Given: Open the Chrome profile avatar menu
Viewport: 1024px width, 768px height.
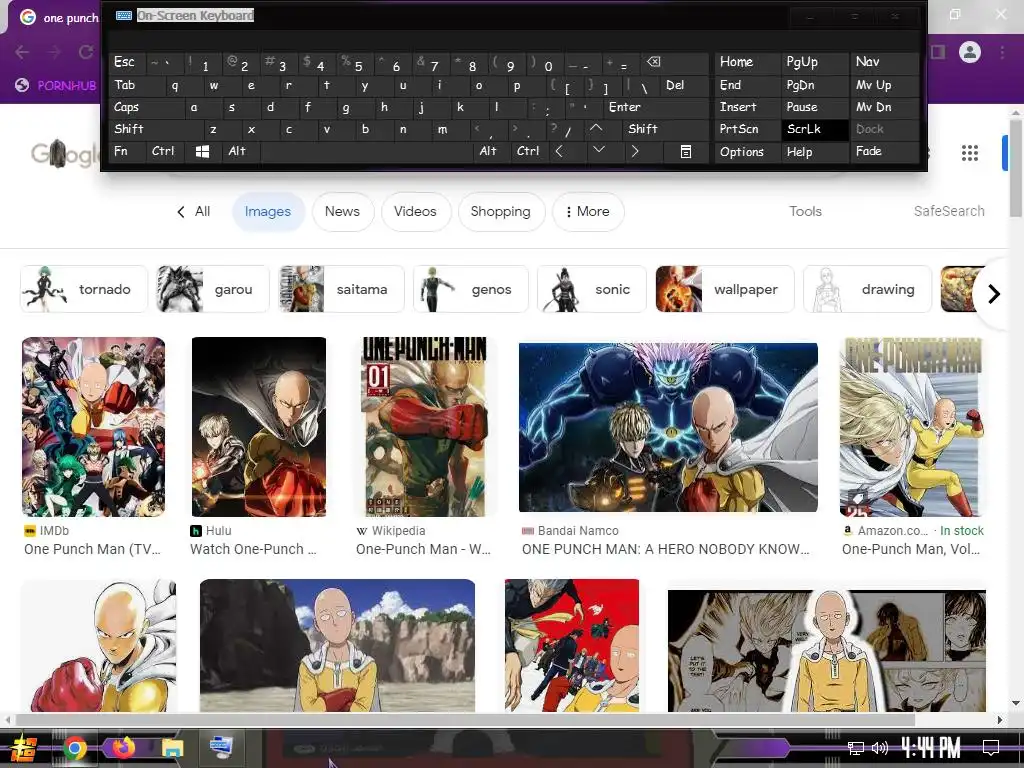Looking at the screenshot, I should (x=970, y=52).
